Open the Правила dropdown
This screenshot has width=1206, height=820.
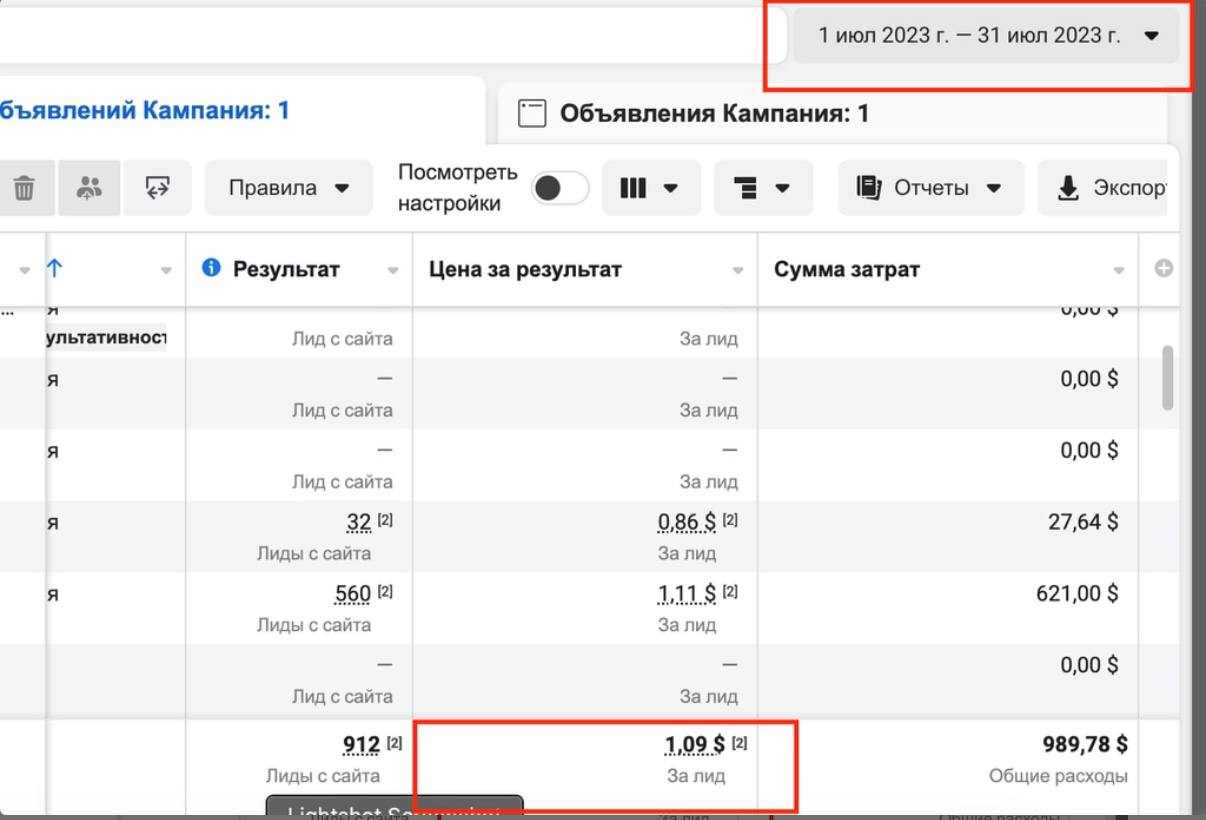click(x=287, y=187)
